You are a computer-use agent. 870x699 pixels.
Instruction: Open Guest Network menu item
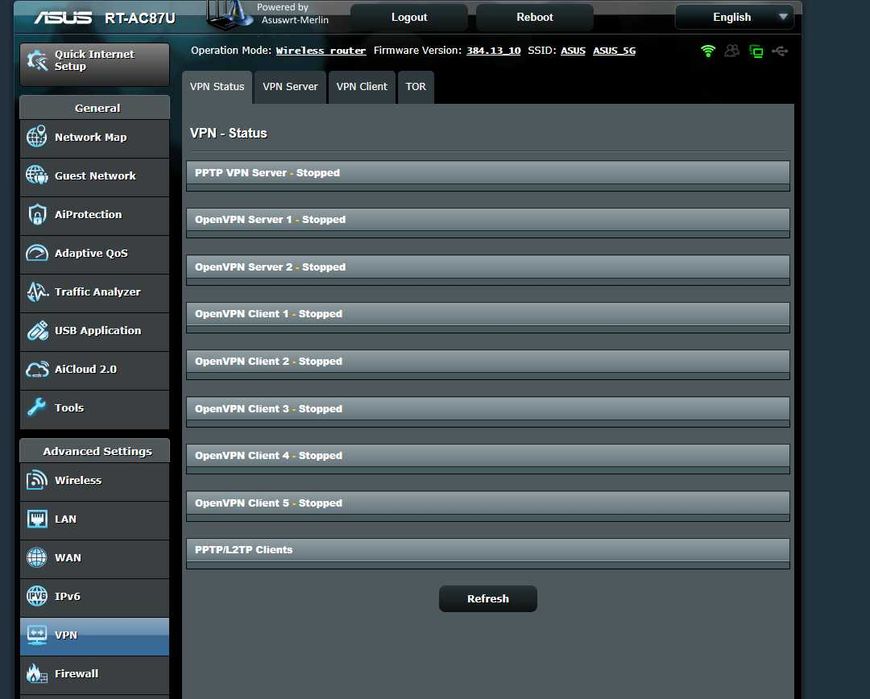(94, 176)
